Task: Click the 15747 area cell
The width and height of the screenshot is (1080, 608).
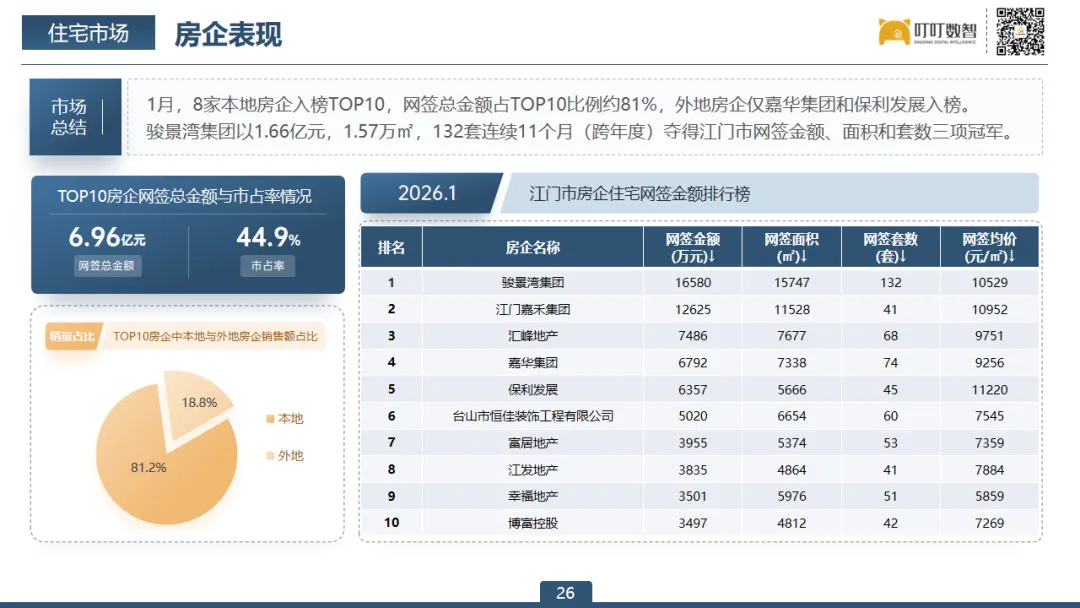Action: point(792,282)
